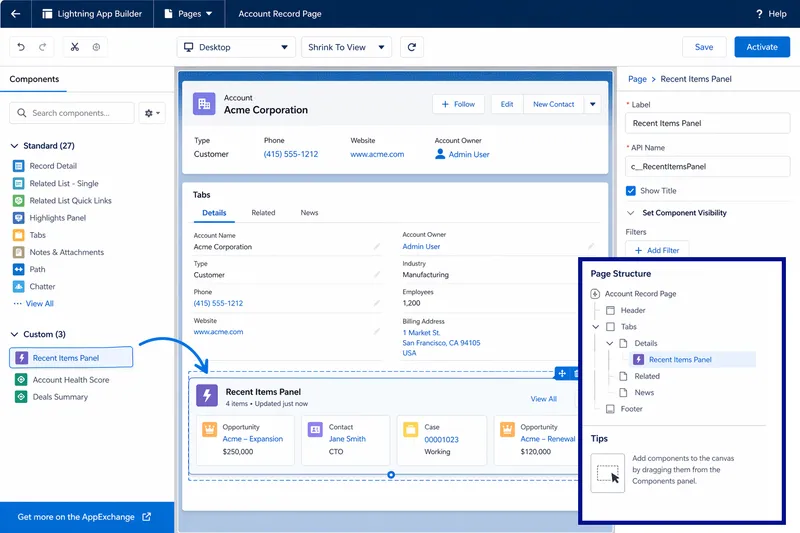Collapse the Standard (27) section
The image size is (800, 533).
(14, 146)
